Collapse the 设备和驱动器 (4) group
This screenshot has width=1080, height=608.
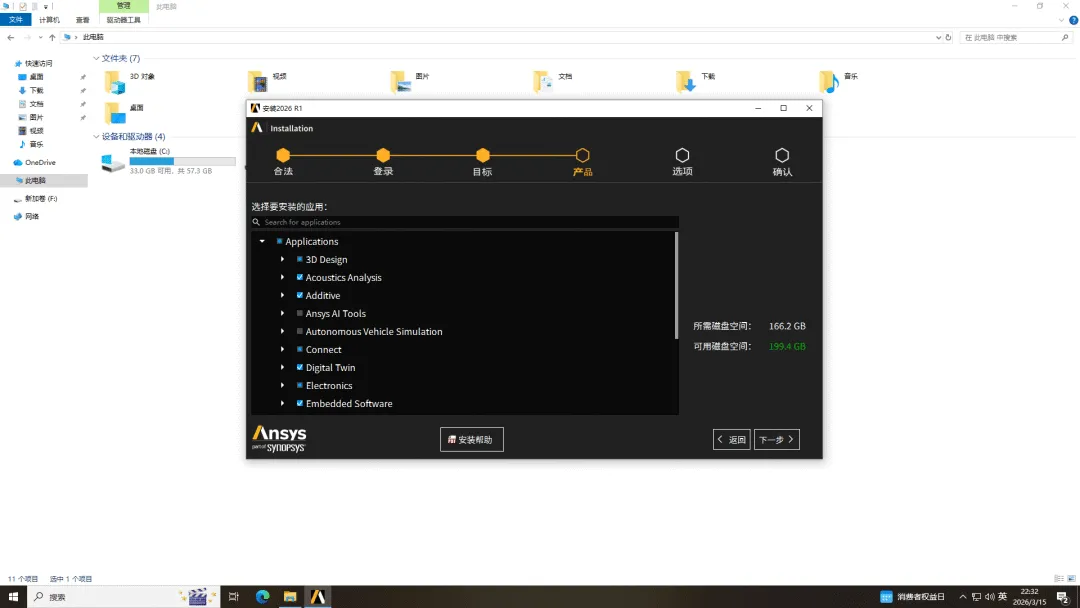coord(96,136)
